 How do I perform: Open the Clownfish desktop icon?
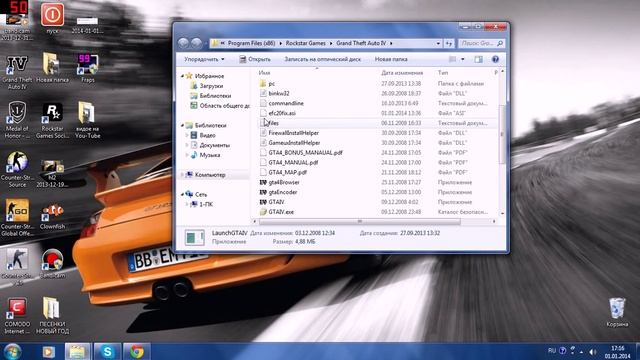point(53,217)
